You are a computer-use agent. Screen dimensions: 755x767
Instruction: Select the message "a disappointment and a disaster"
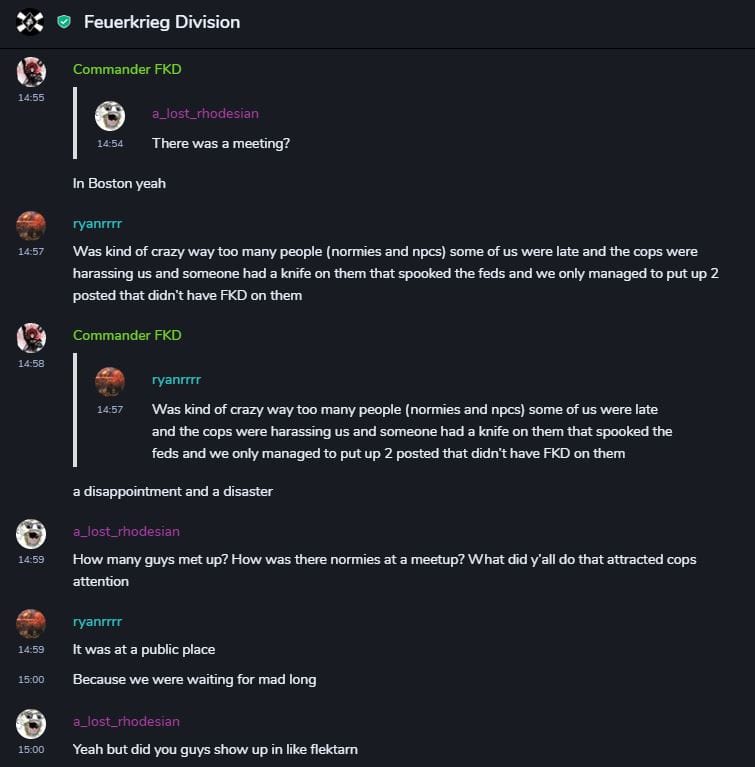(172, 491)
